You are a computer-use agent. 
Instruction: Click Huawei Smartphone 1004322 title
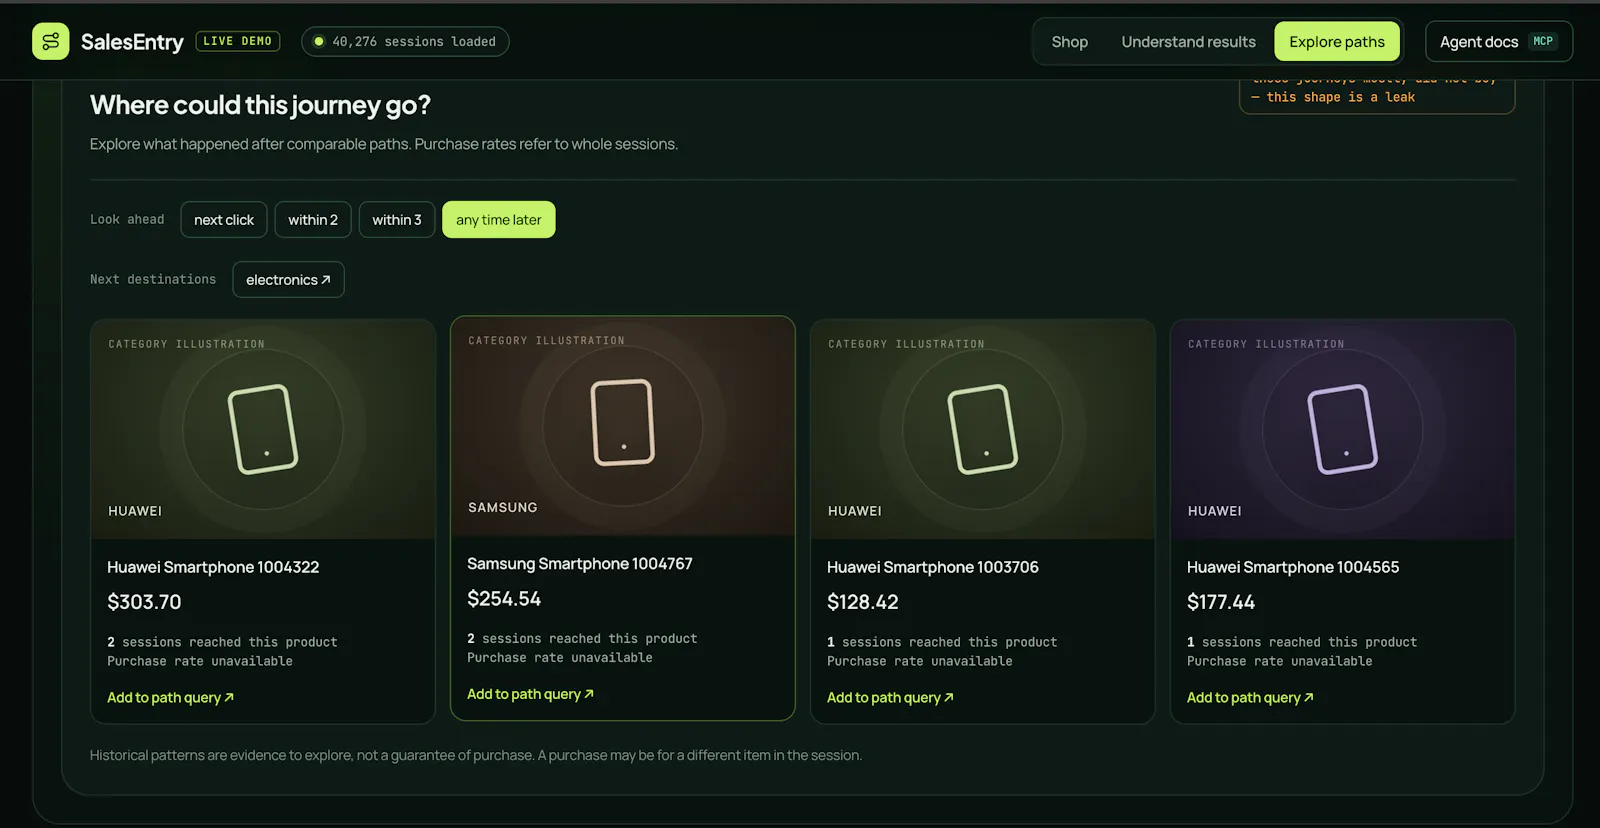(213, 567)
